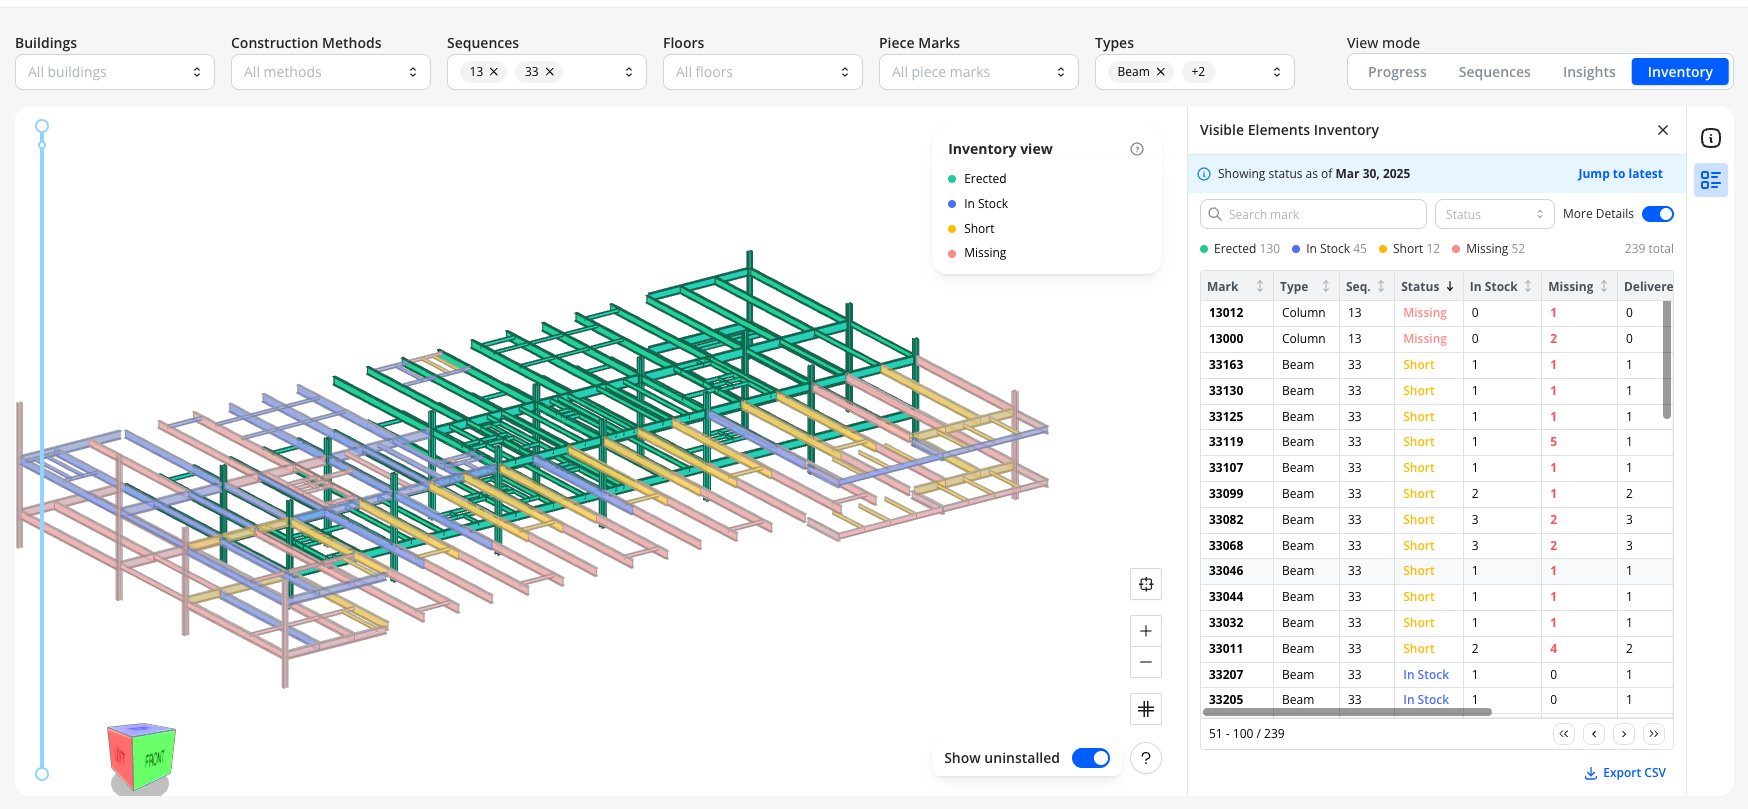Remove sequence 13 filter chip

click(494, 72)
